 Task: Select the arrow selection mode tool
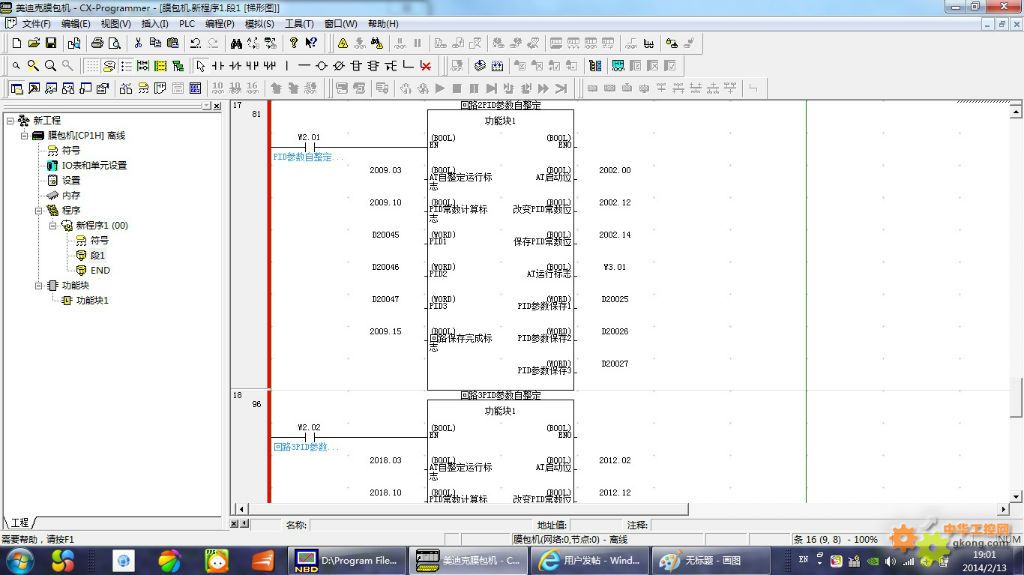tap(200, 66)
